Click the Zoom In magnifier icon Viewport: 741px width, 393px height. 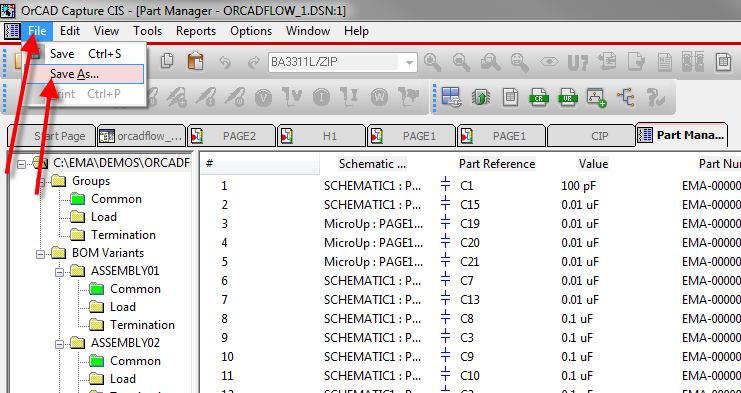pos(432,62)
